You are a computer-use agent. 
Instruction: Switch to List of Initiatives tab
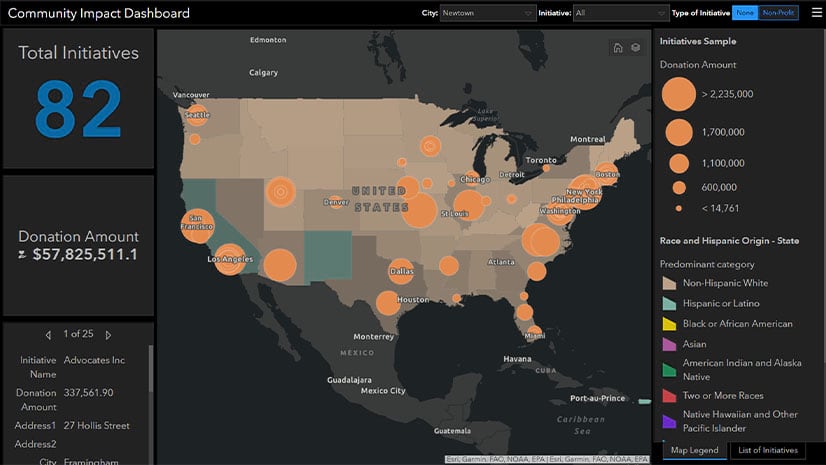[x=768, y=450]
